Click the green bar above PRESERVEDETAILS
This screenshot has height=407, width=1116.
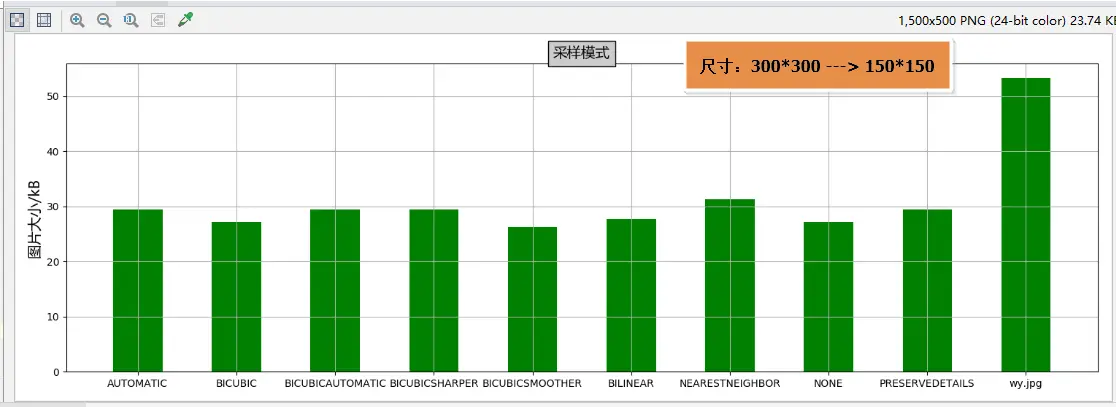tap(927, 290)
